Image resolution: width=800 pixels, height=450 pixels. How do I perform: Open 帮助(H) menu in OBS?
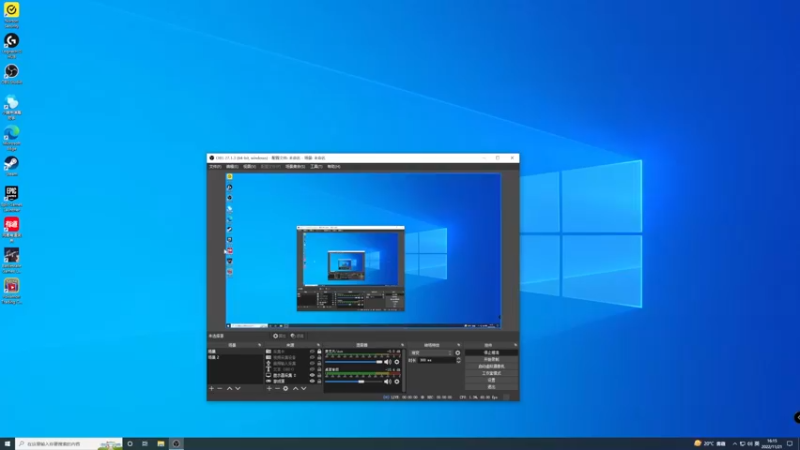(334, 166)
